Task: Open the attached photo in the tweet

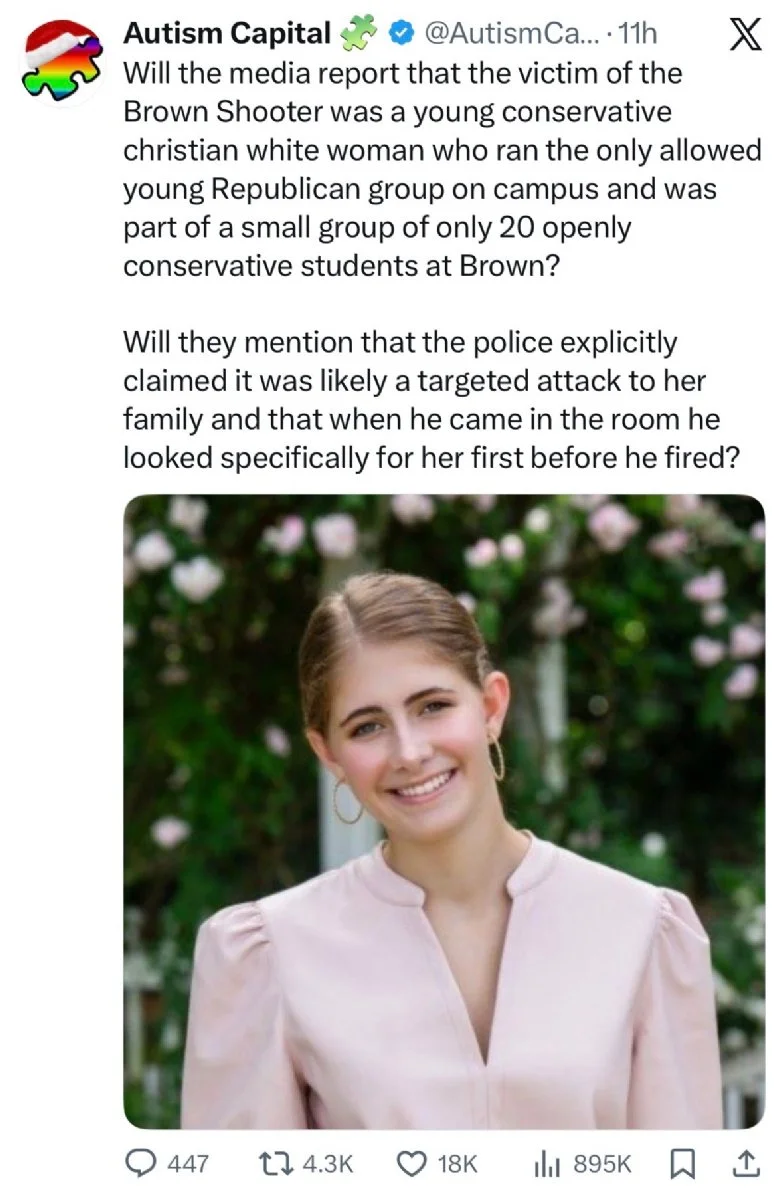Action: click(444, 810)
